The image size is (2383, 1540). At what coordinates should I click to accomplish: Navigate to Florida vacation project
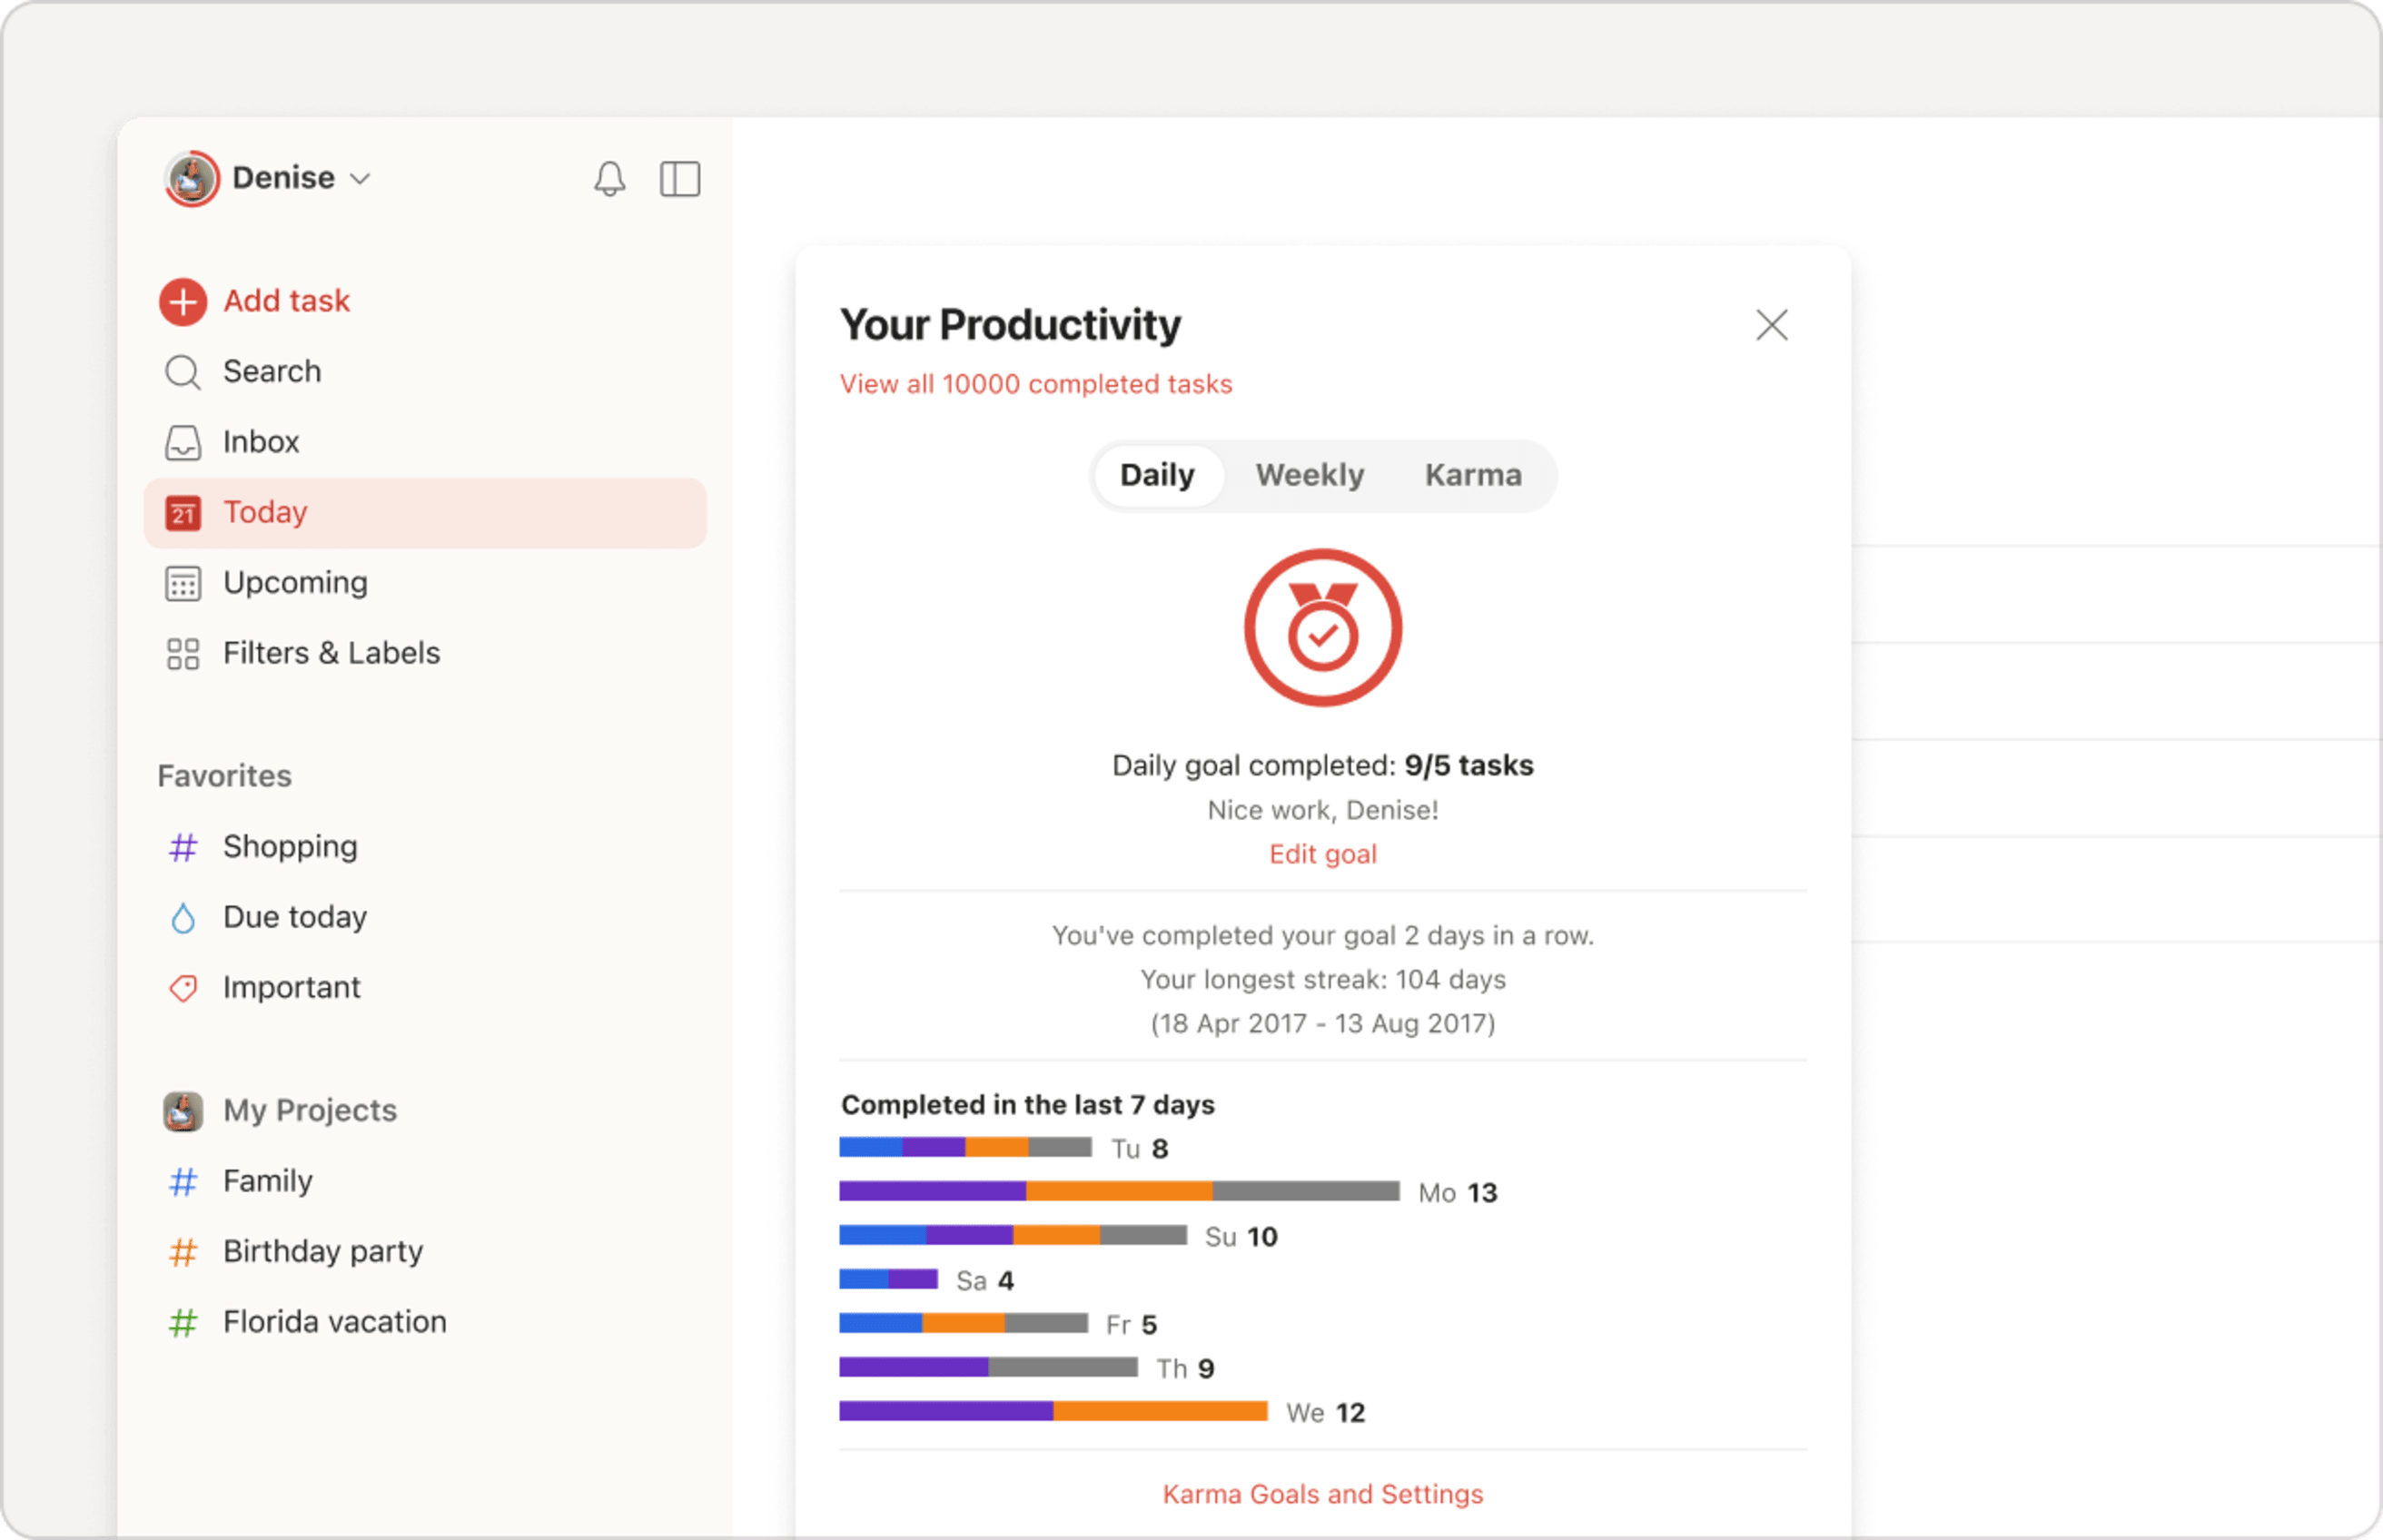tap(331, 1321)
